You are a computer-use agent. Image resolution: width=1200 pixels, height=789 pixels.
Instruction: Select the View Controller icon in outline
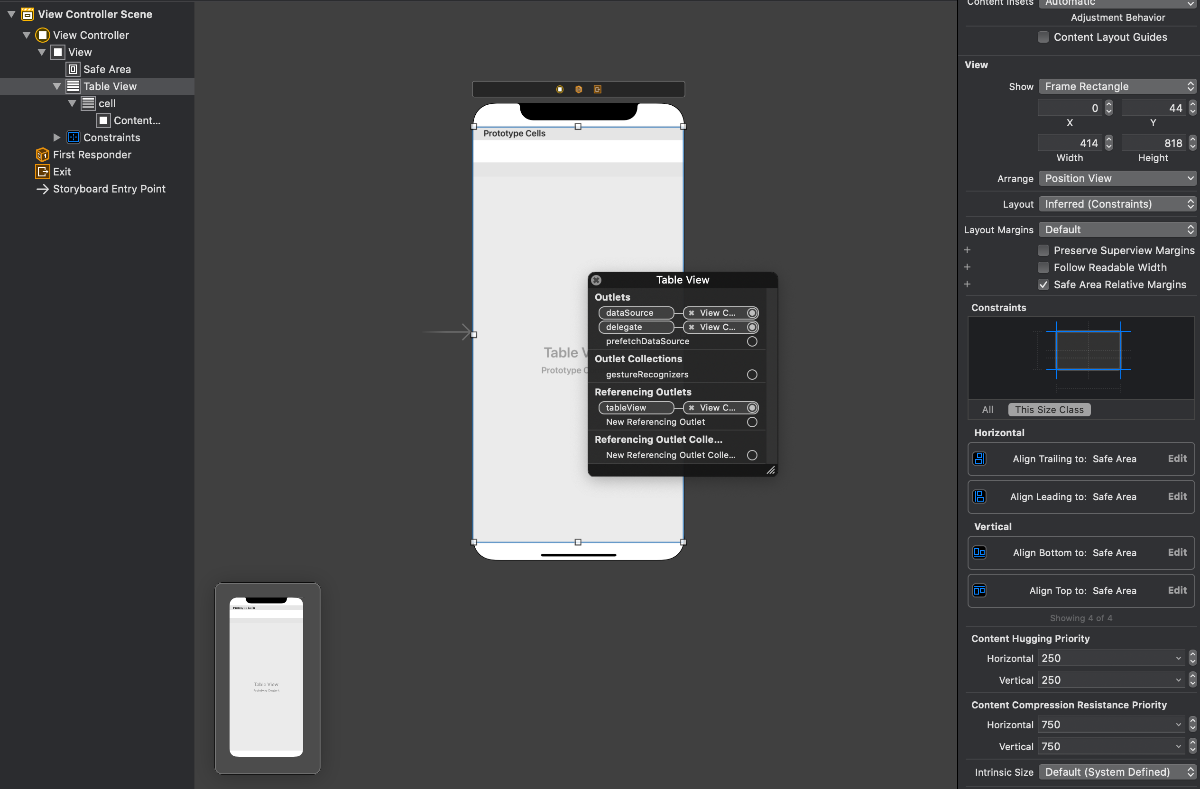coord(42,35)
